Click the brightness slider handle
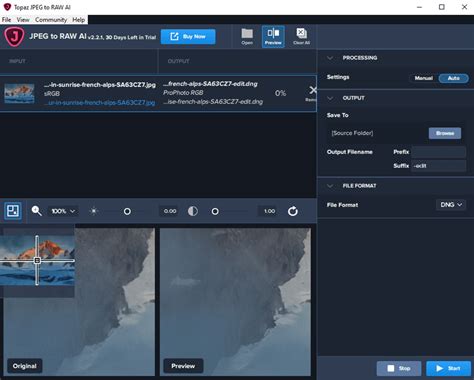The height and width of the screenshot is (380, 474). (127, 211)
